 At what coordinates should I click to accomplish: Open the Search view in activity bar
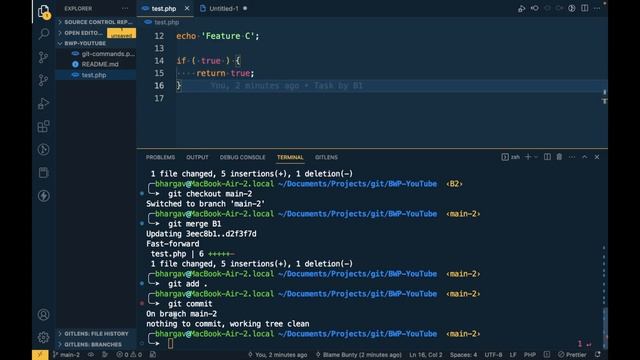coord(43,34)
